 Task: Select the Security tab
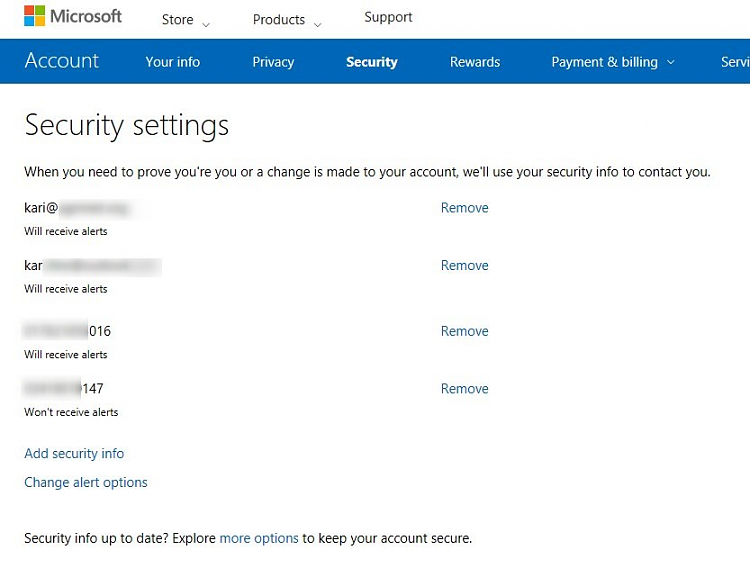pyautogui.click(x=371, y=62)
